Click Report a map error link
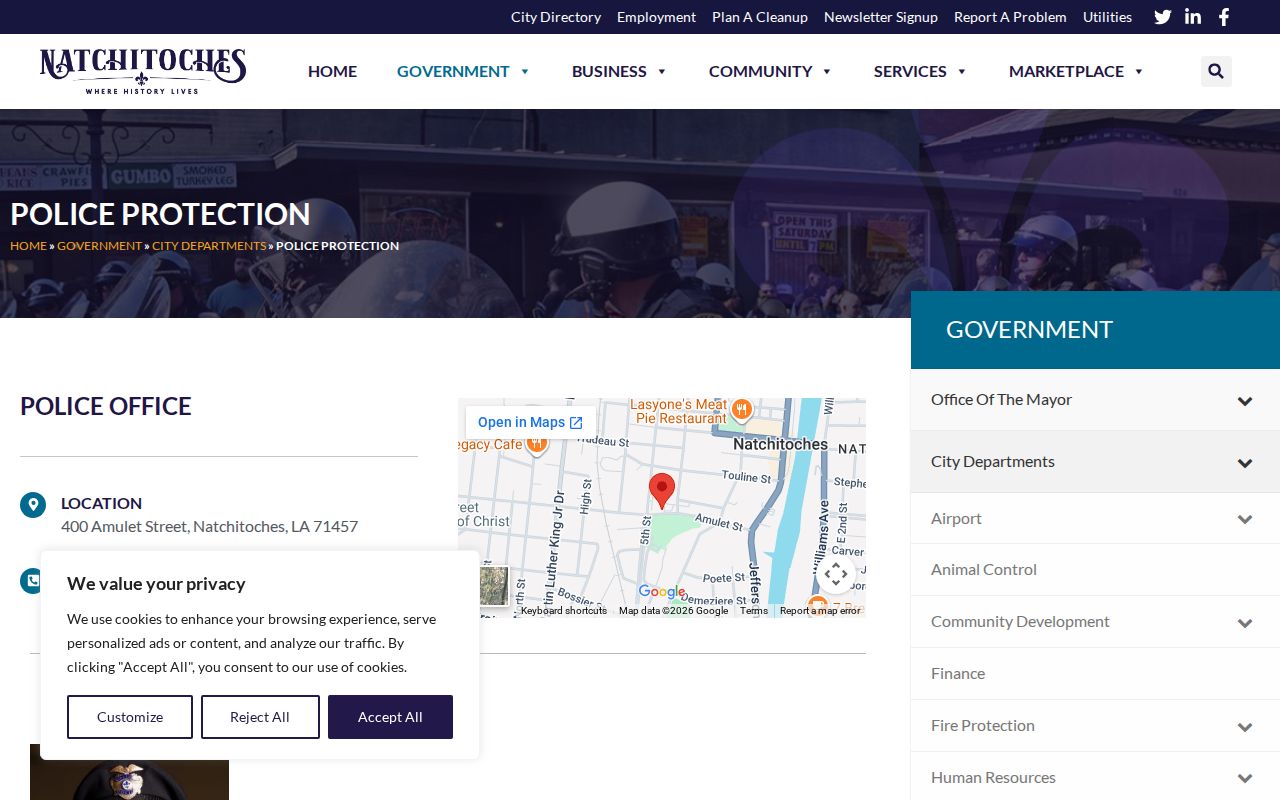Viewport: 1280px width, 800px height. tap(820, 611)
